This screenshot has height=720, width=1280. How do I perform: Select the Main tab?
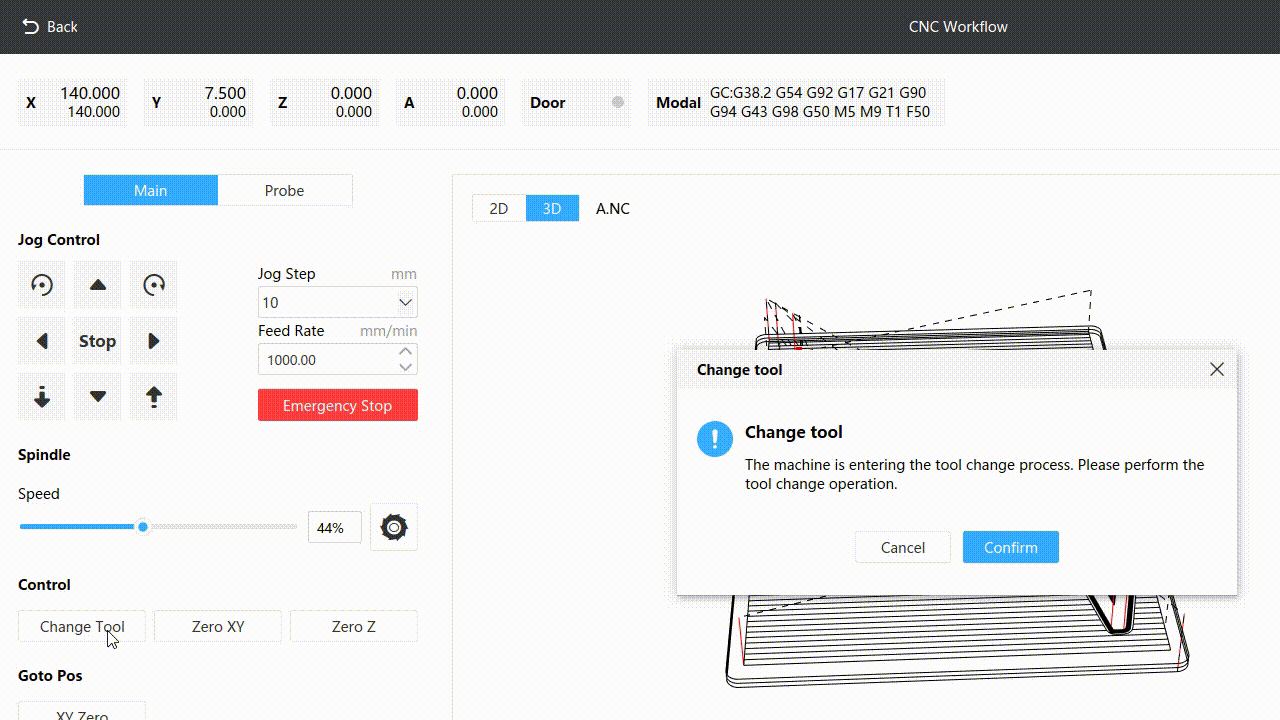point(151,190)
